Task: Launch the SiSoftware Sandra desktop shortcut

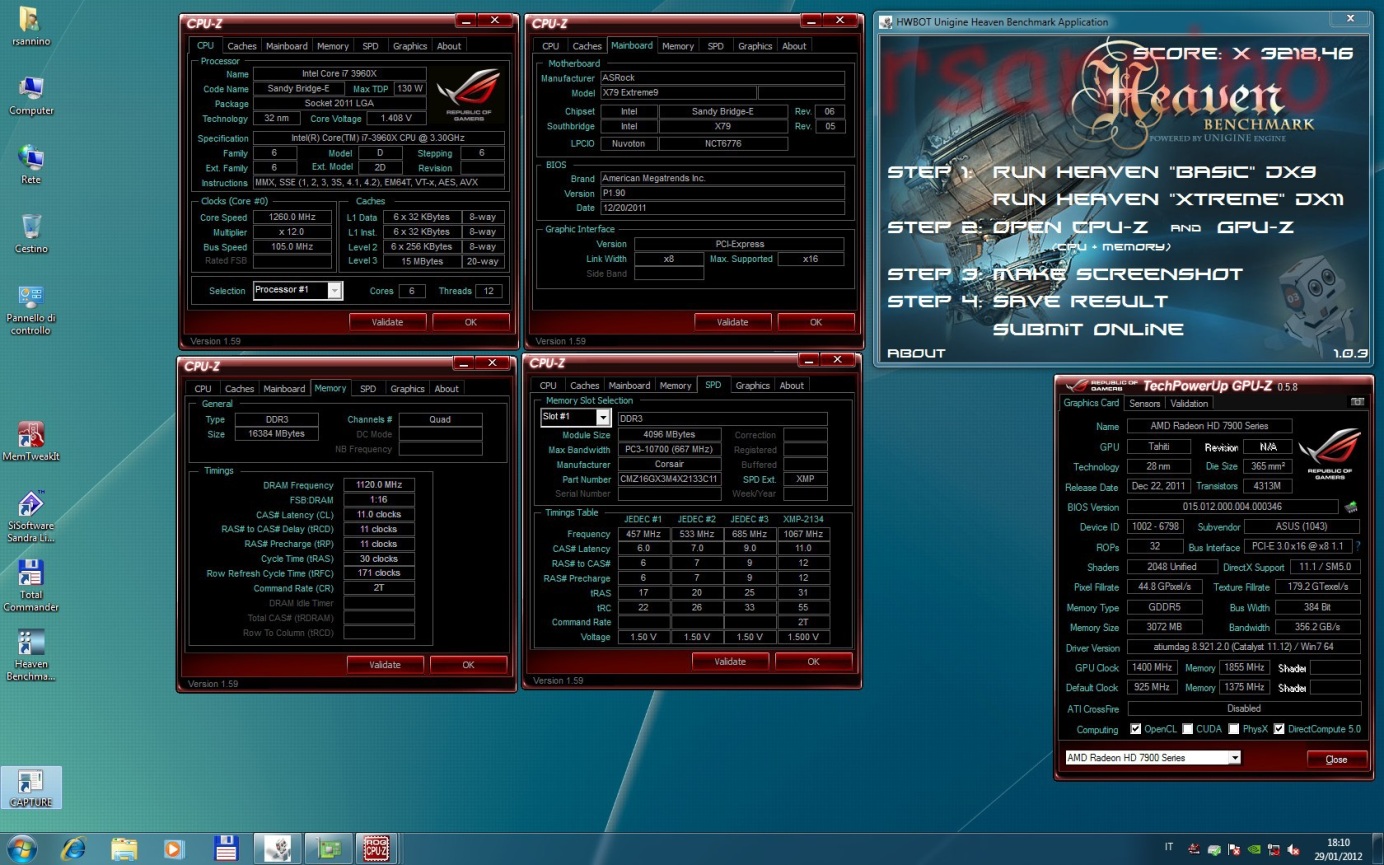Action: tap(31, 516)
